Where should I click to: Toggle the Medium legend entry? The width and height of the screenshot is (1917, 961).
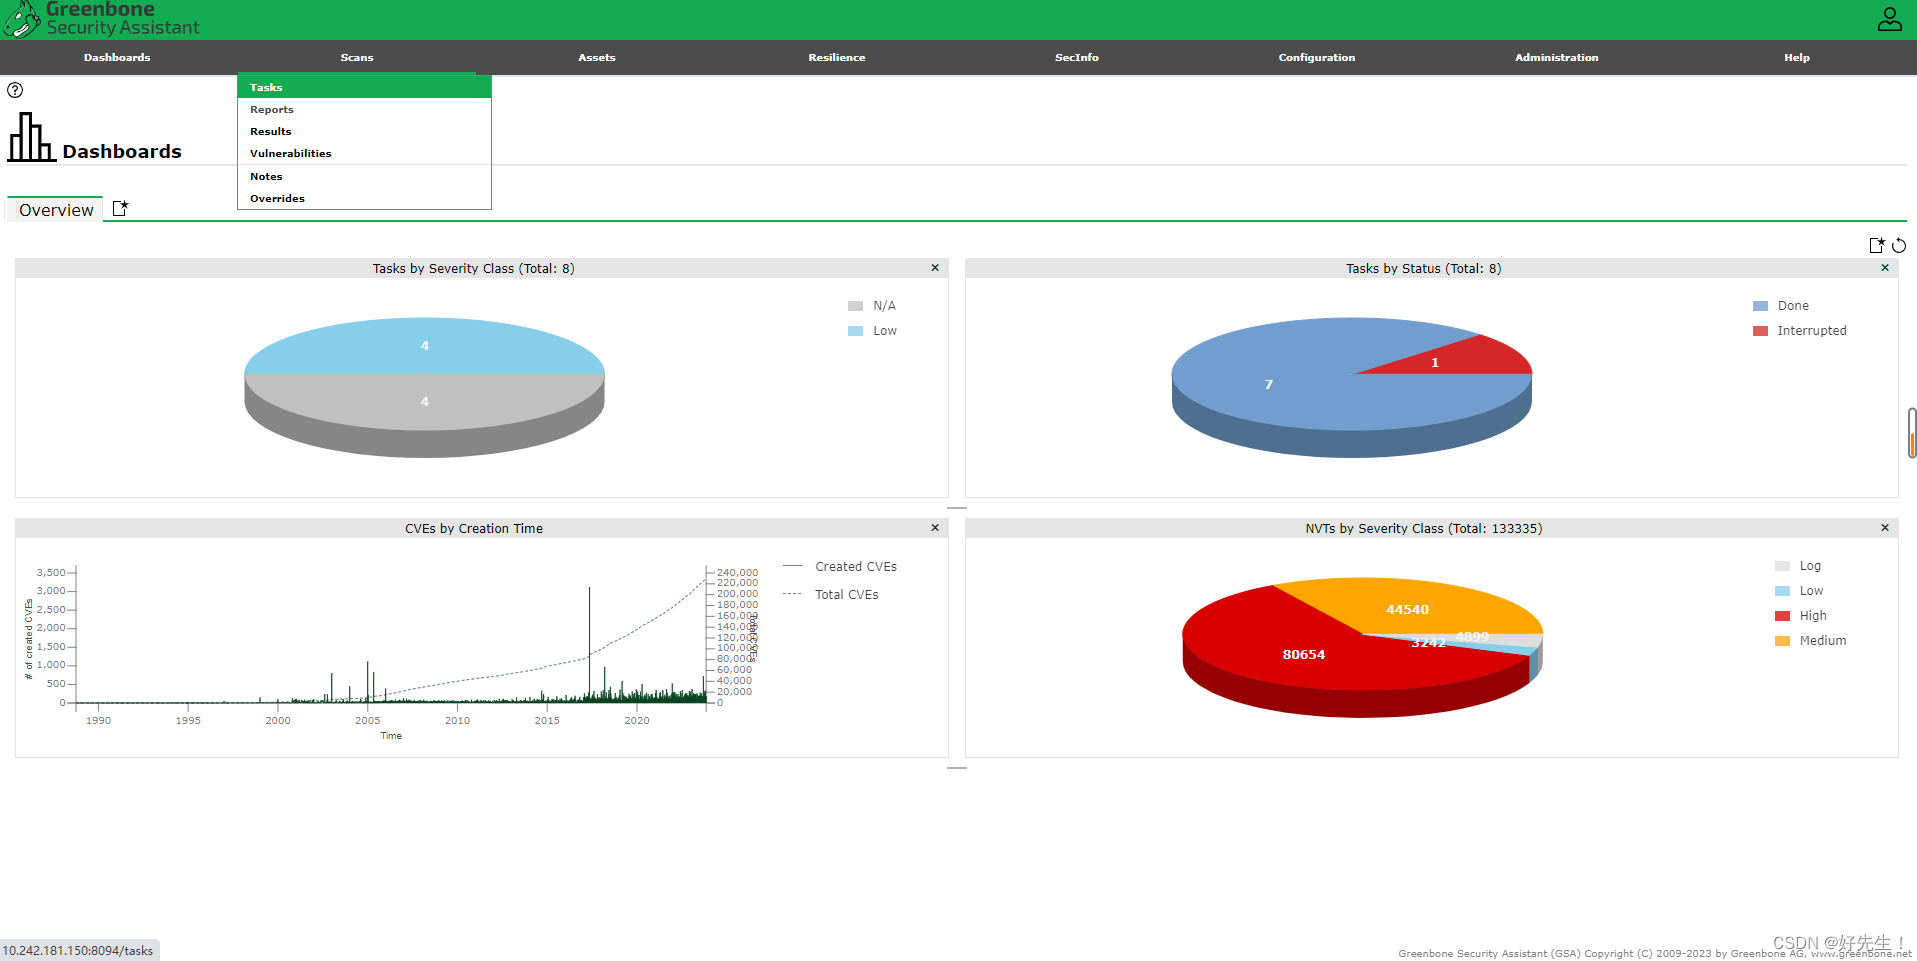(1811, 641)
